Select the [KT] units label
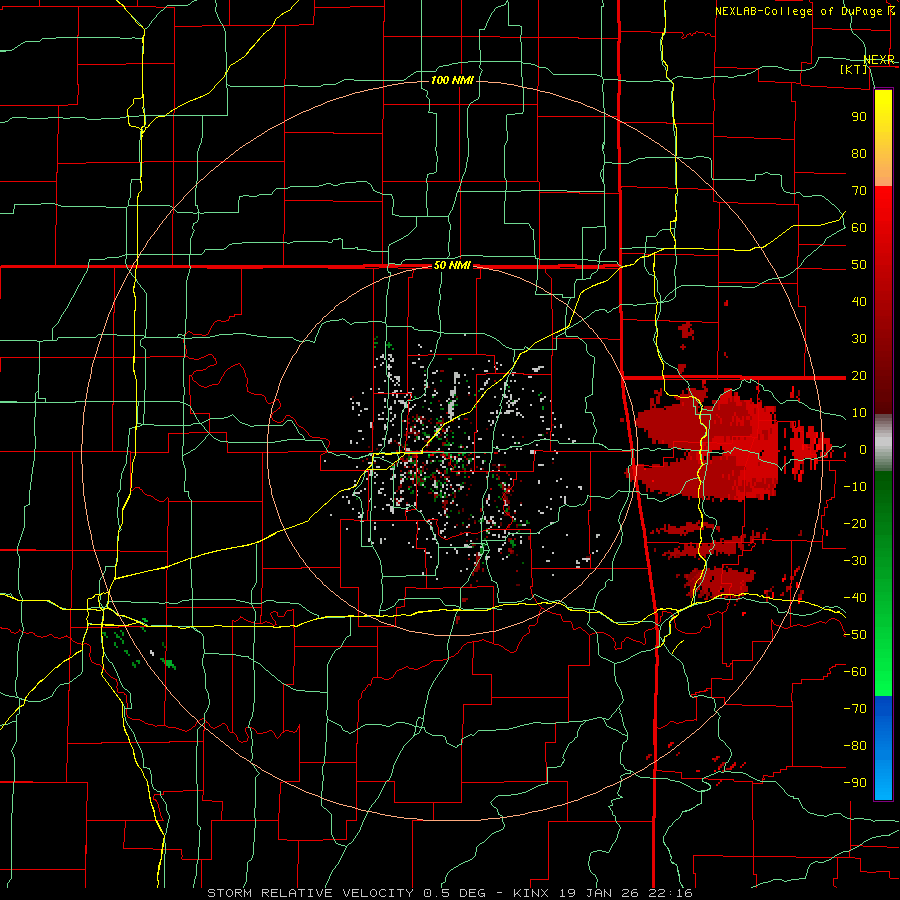 854,69
